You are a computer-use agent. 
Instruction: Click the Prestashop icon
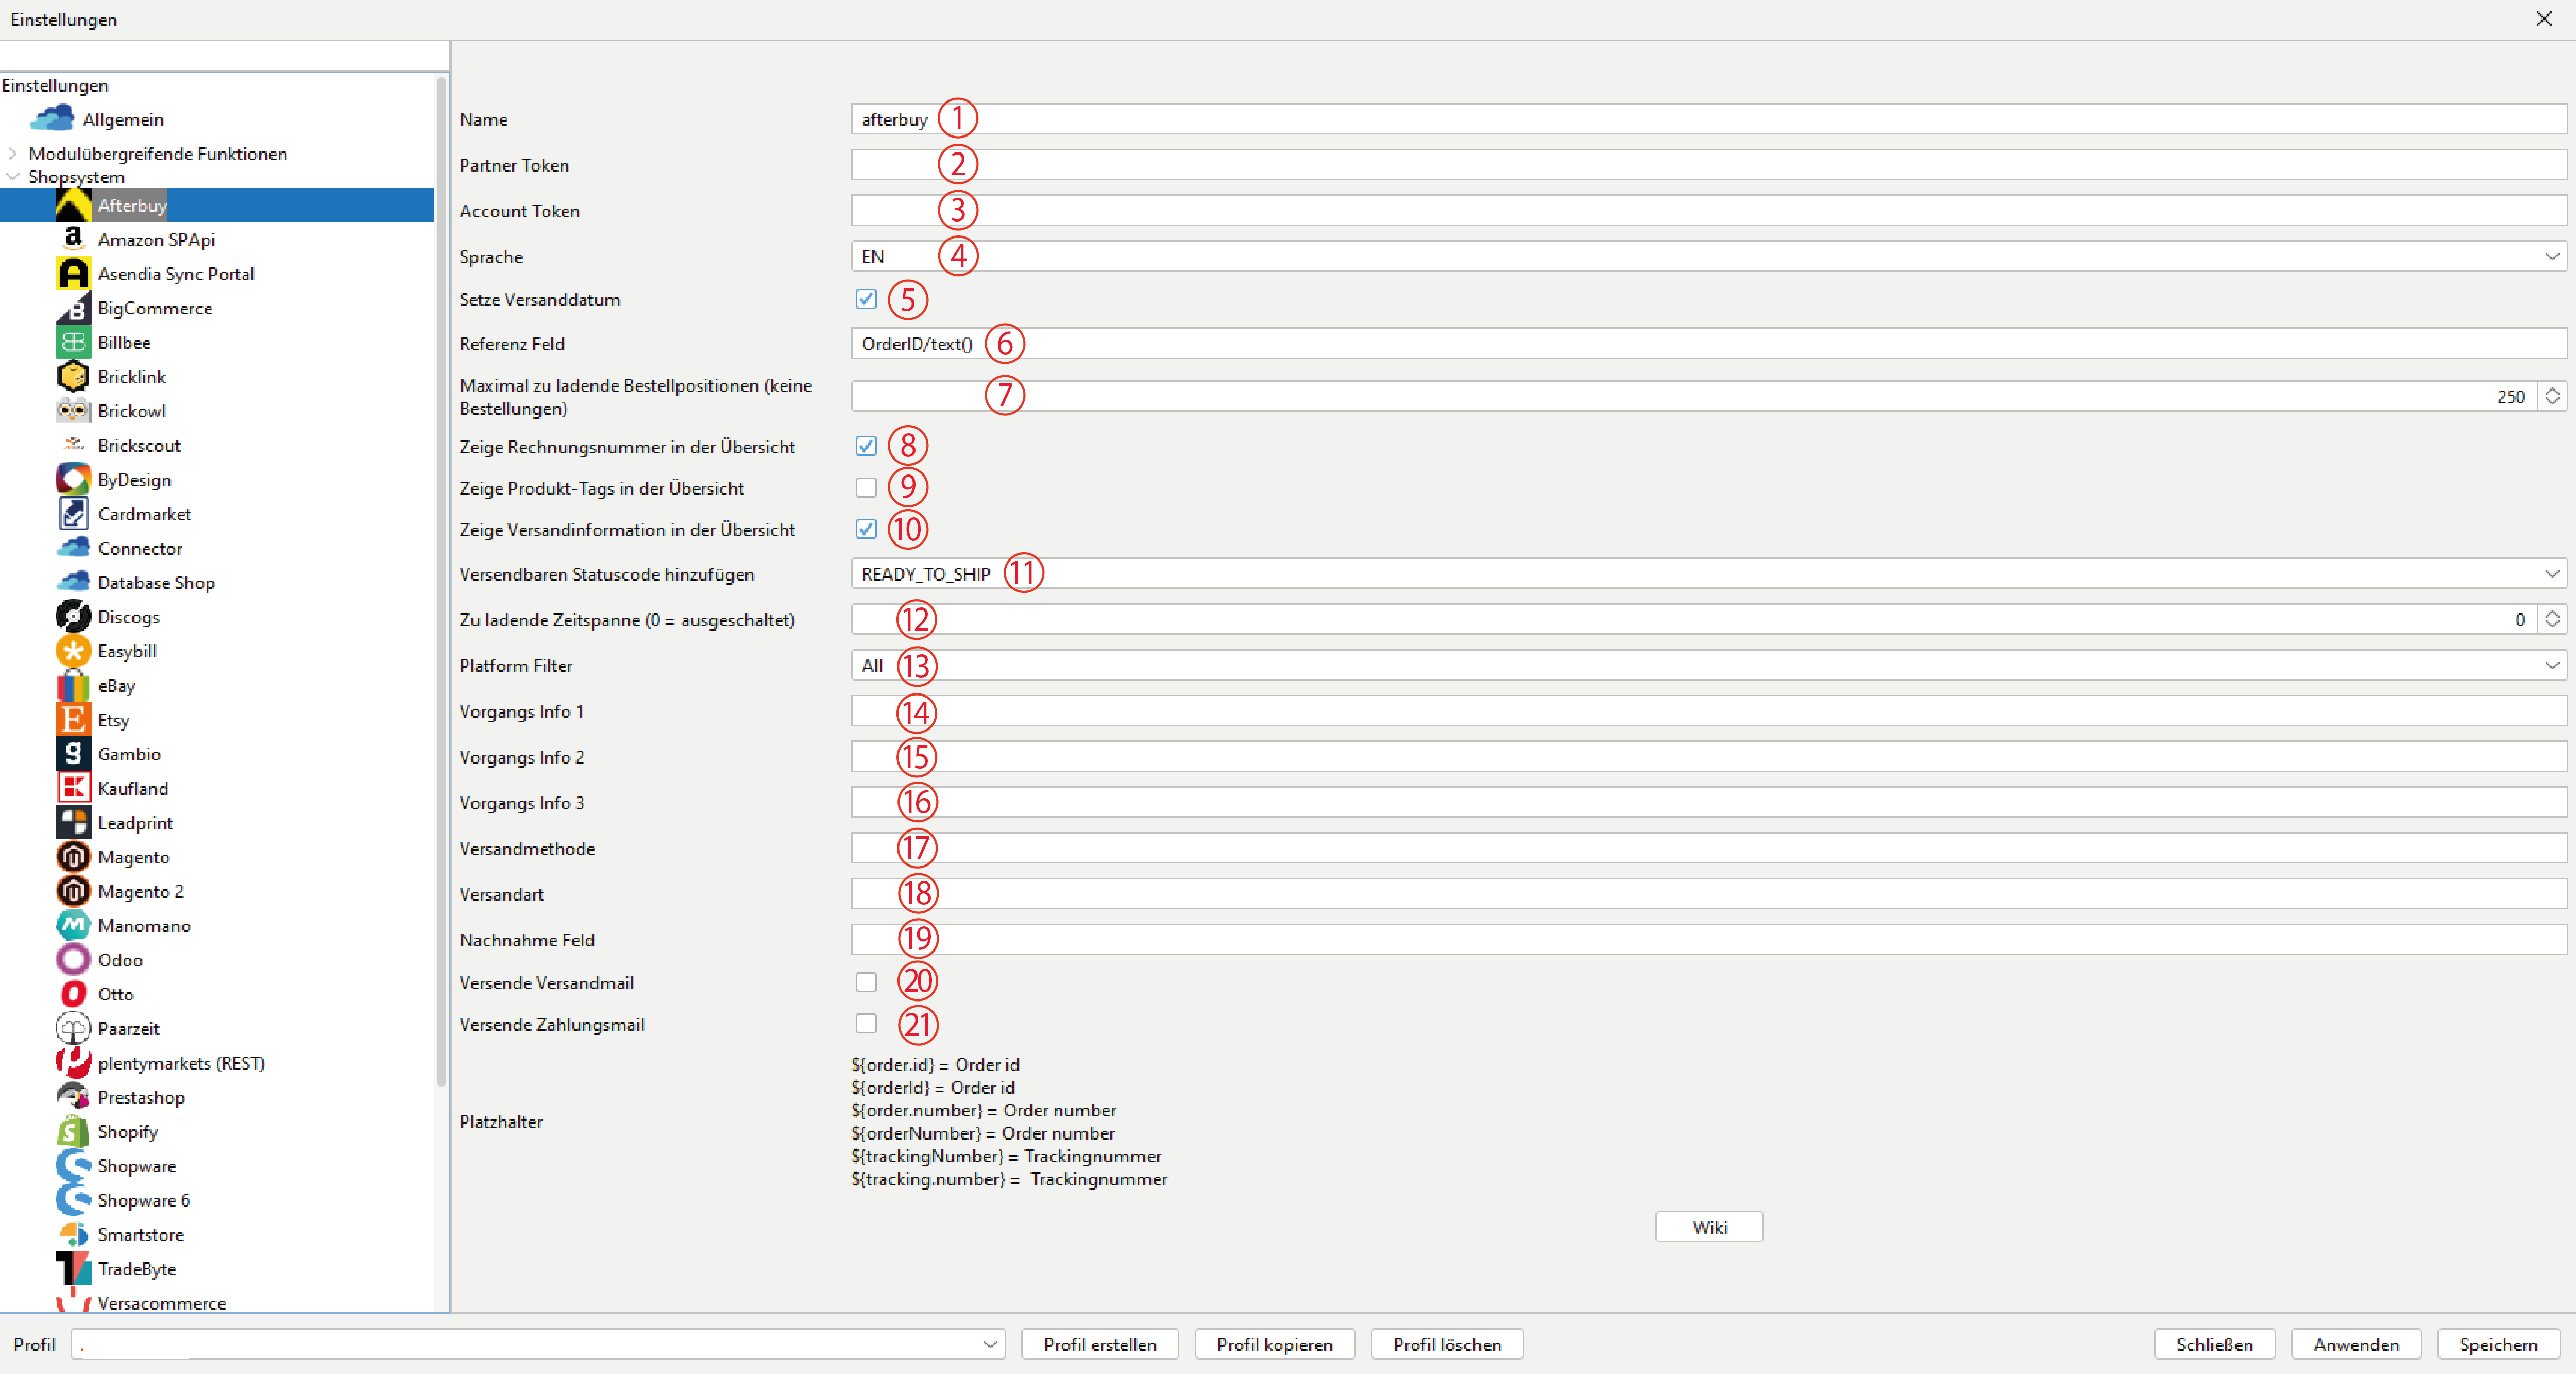(x=73, y=1097)
